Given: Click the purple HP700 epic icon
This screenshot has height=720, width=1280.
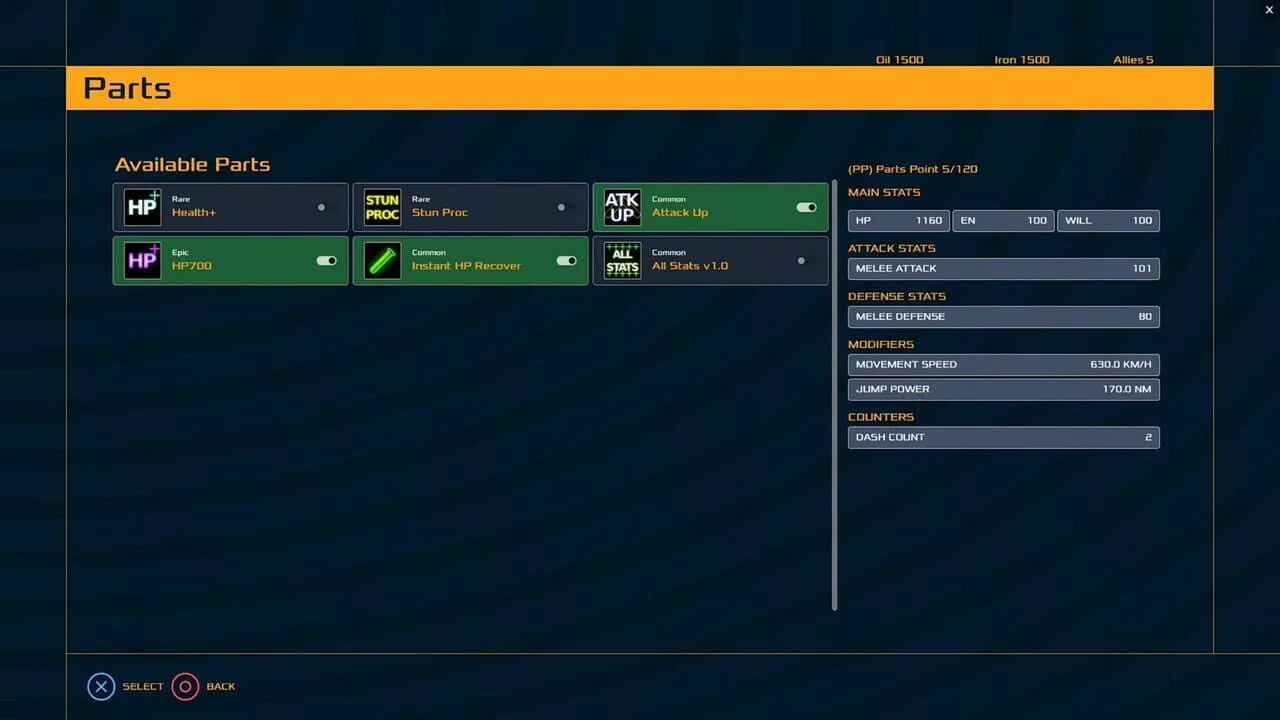Looking at the screenshot, I should [x=142, y=261].
